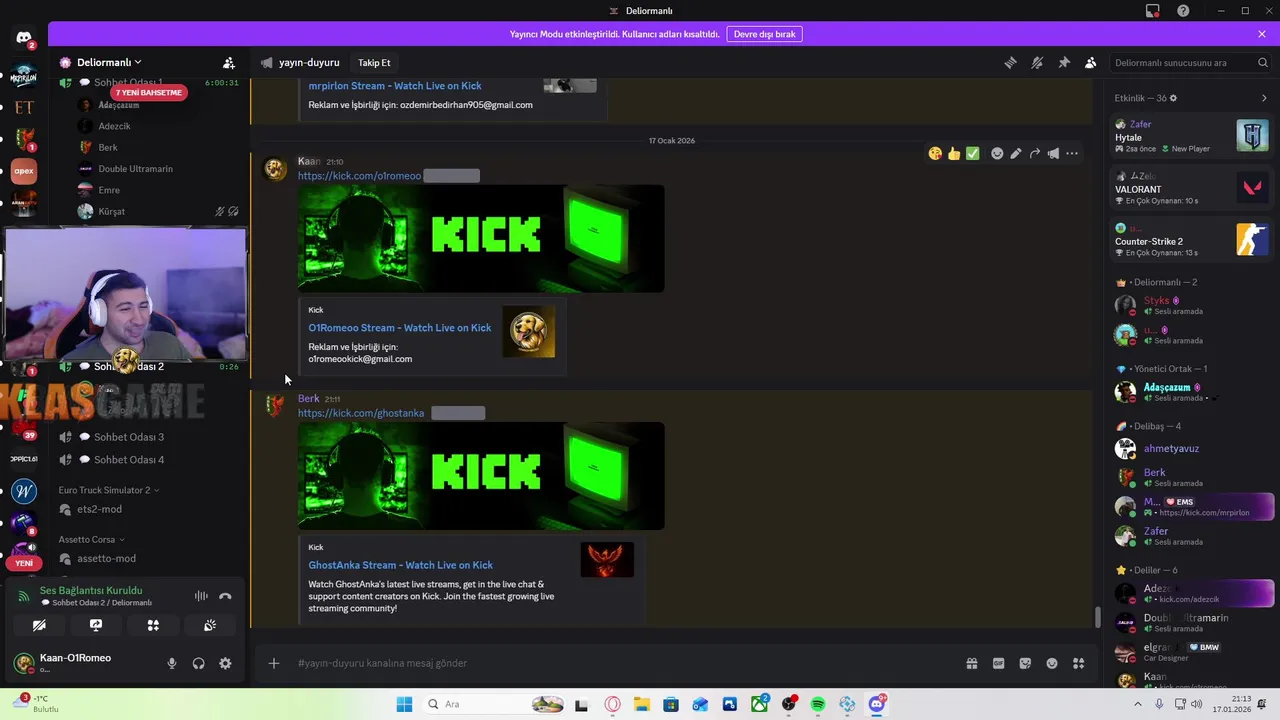Open the Threads icon in channel header
Screen dimensions: 1280x720
1011,62
